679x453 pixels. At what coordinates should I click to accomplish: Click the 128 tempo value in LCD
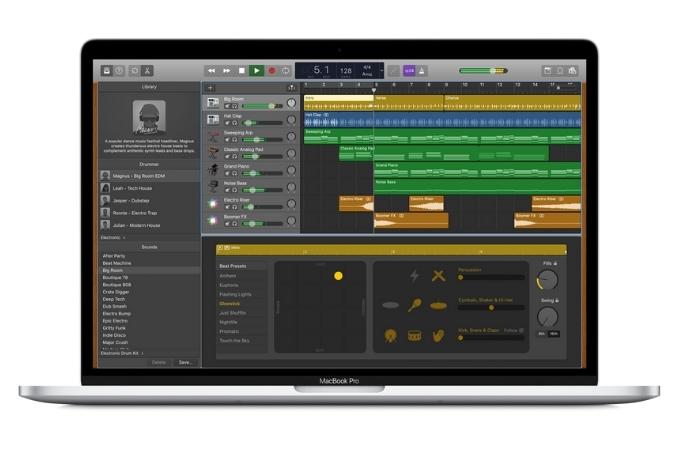tap(346, 70)
